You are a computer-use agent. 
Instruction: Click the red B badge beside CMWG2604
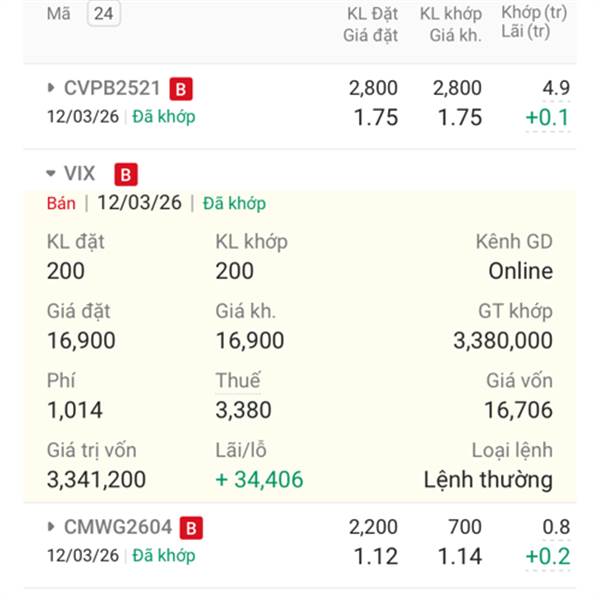pos(191,528)
